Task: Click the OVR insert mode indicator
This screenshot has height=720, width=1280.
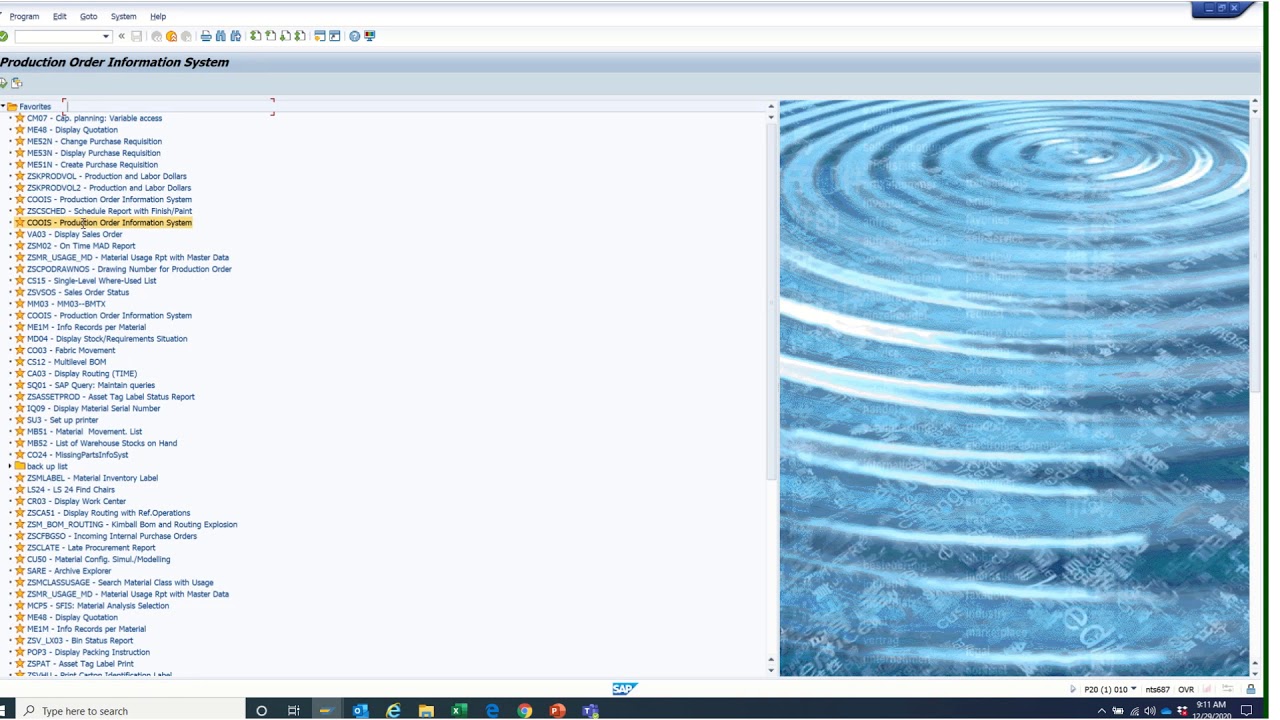Action: 1186,689
